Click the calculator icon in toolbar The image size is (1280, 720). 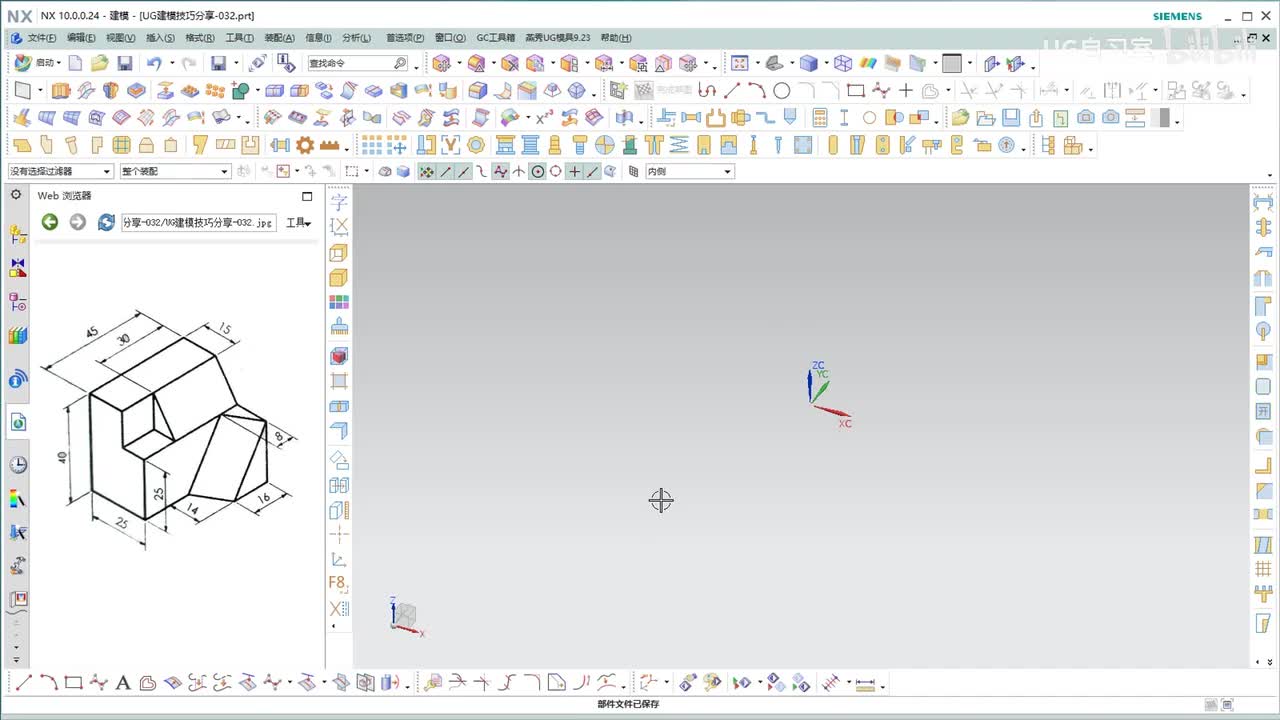pos(820,117)
